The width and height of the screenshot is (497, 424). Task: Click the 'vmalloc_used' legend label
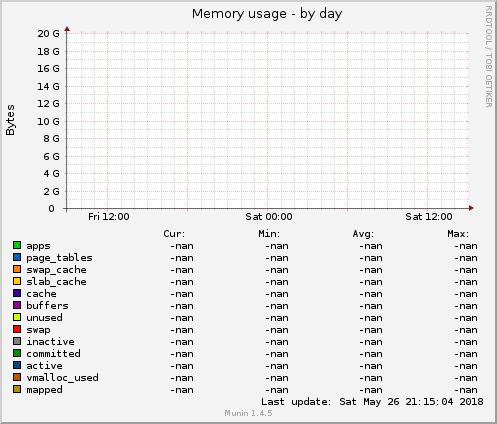(62, 378)
